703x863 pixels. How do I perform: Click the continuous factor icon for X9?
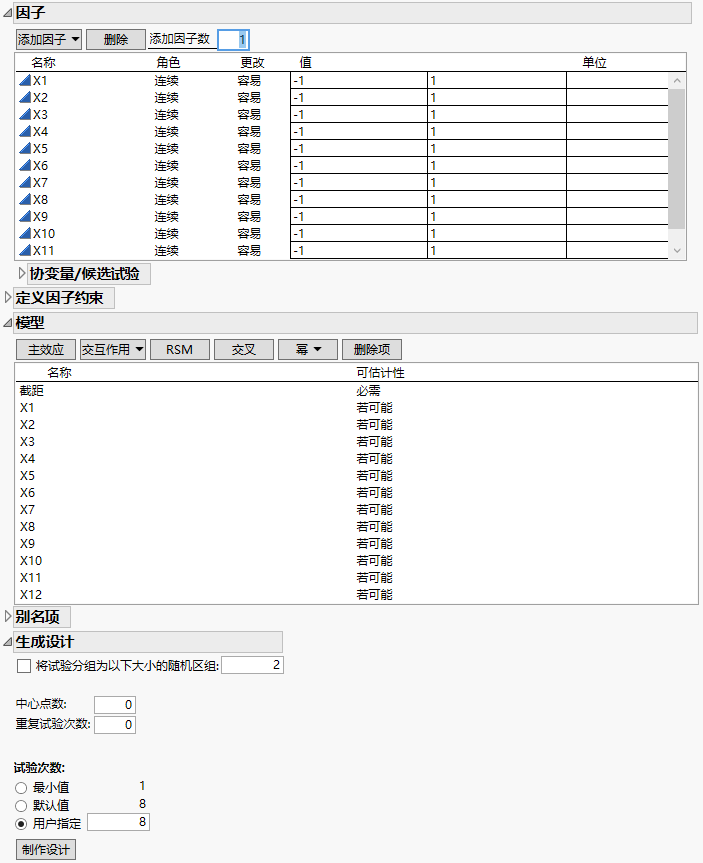(x=25, y=217)
